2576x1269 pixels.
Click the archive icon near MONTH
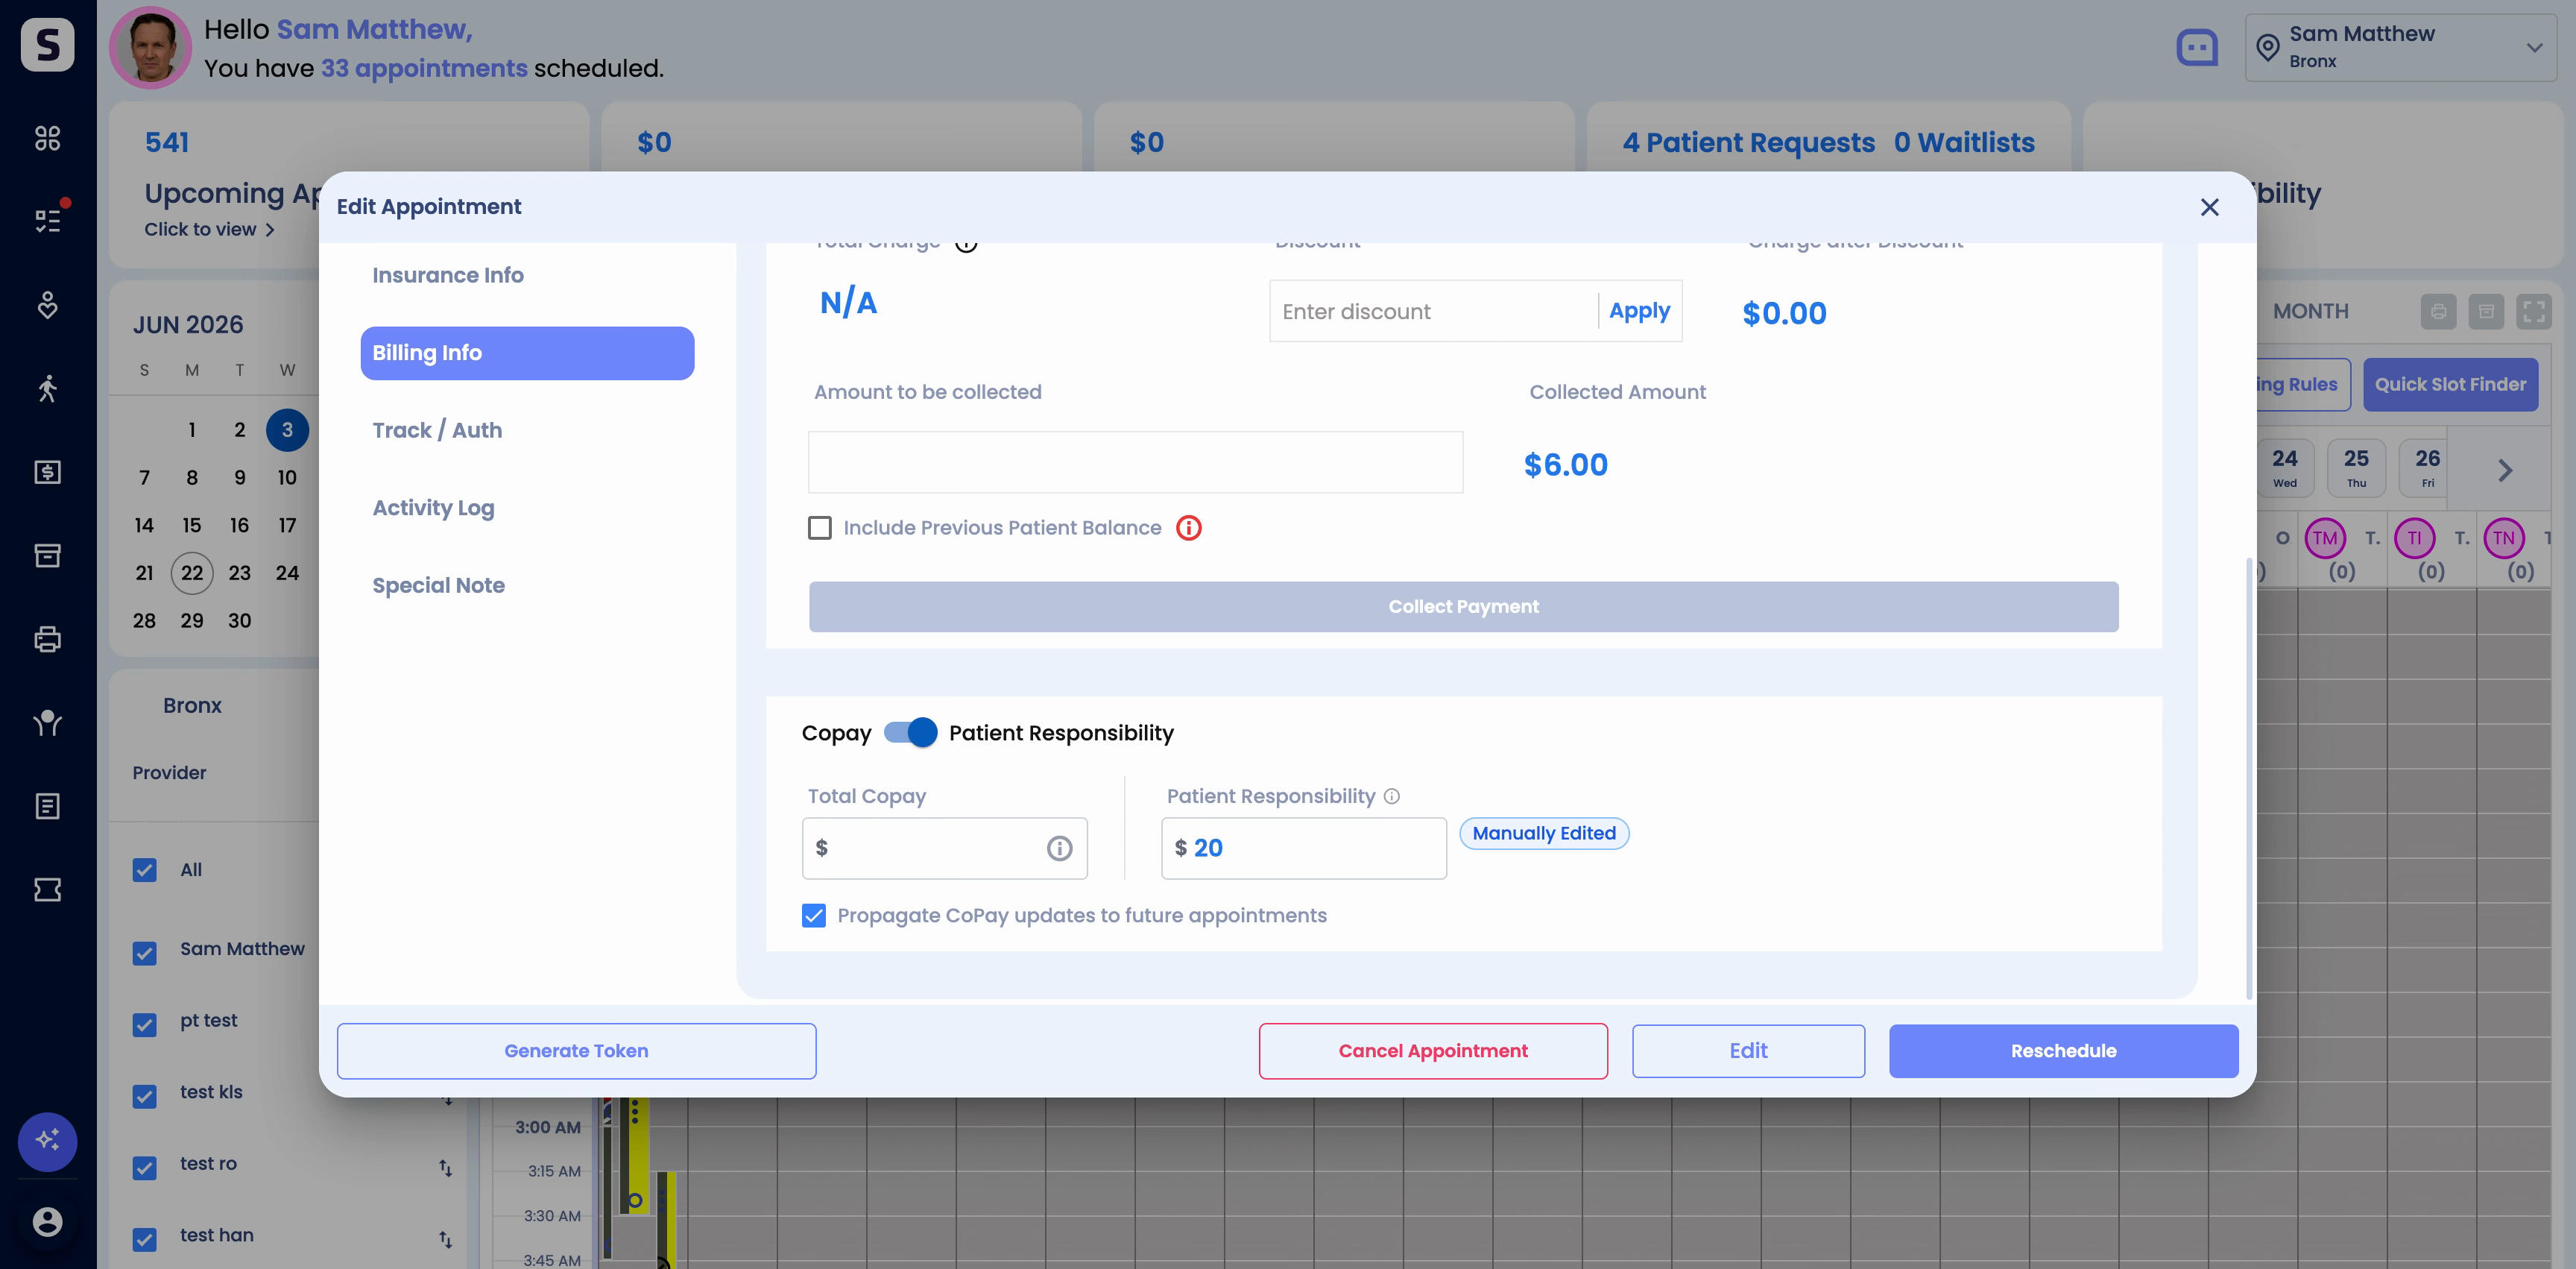tap(2486, 312)
